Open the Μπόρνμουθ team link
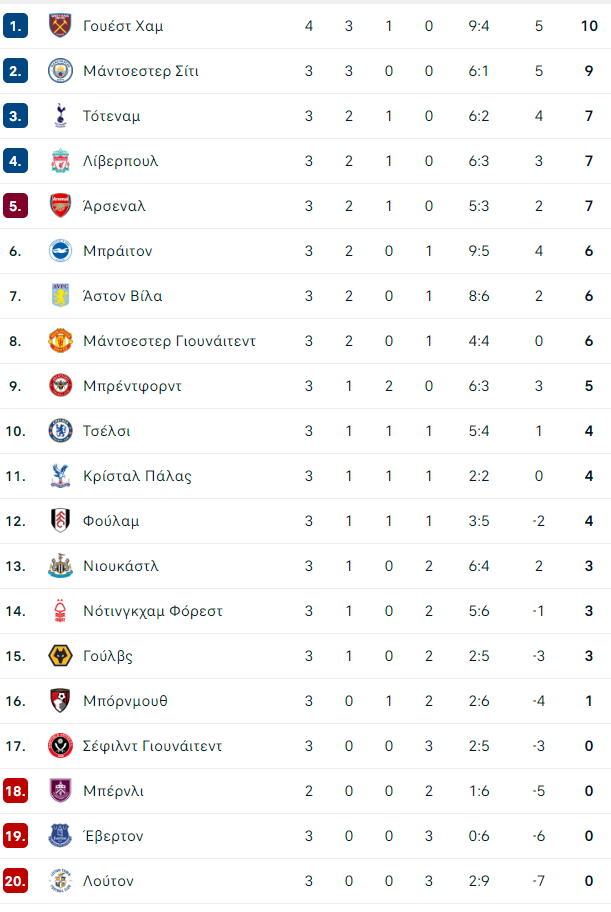The width and height of the screenshot is (611, 912). tap(125, 701)
